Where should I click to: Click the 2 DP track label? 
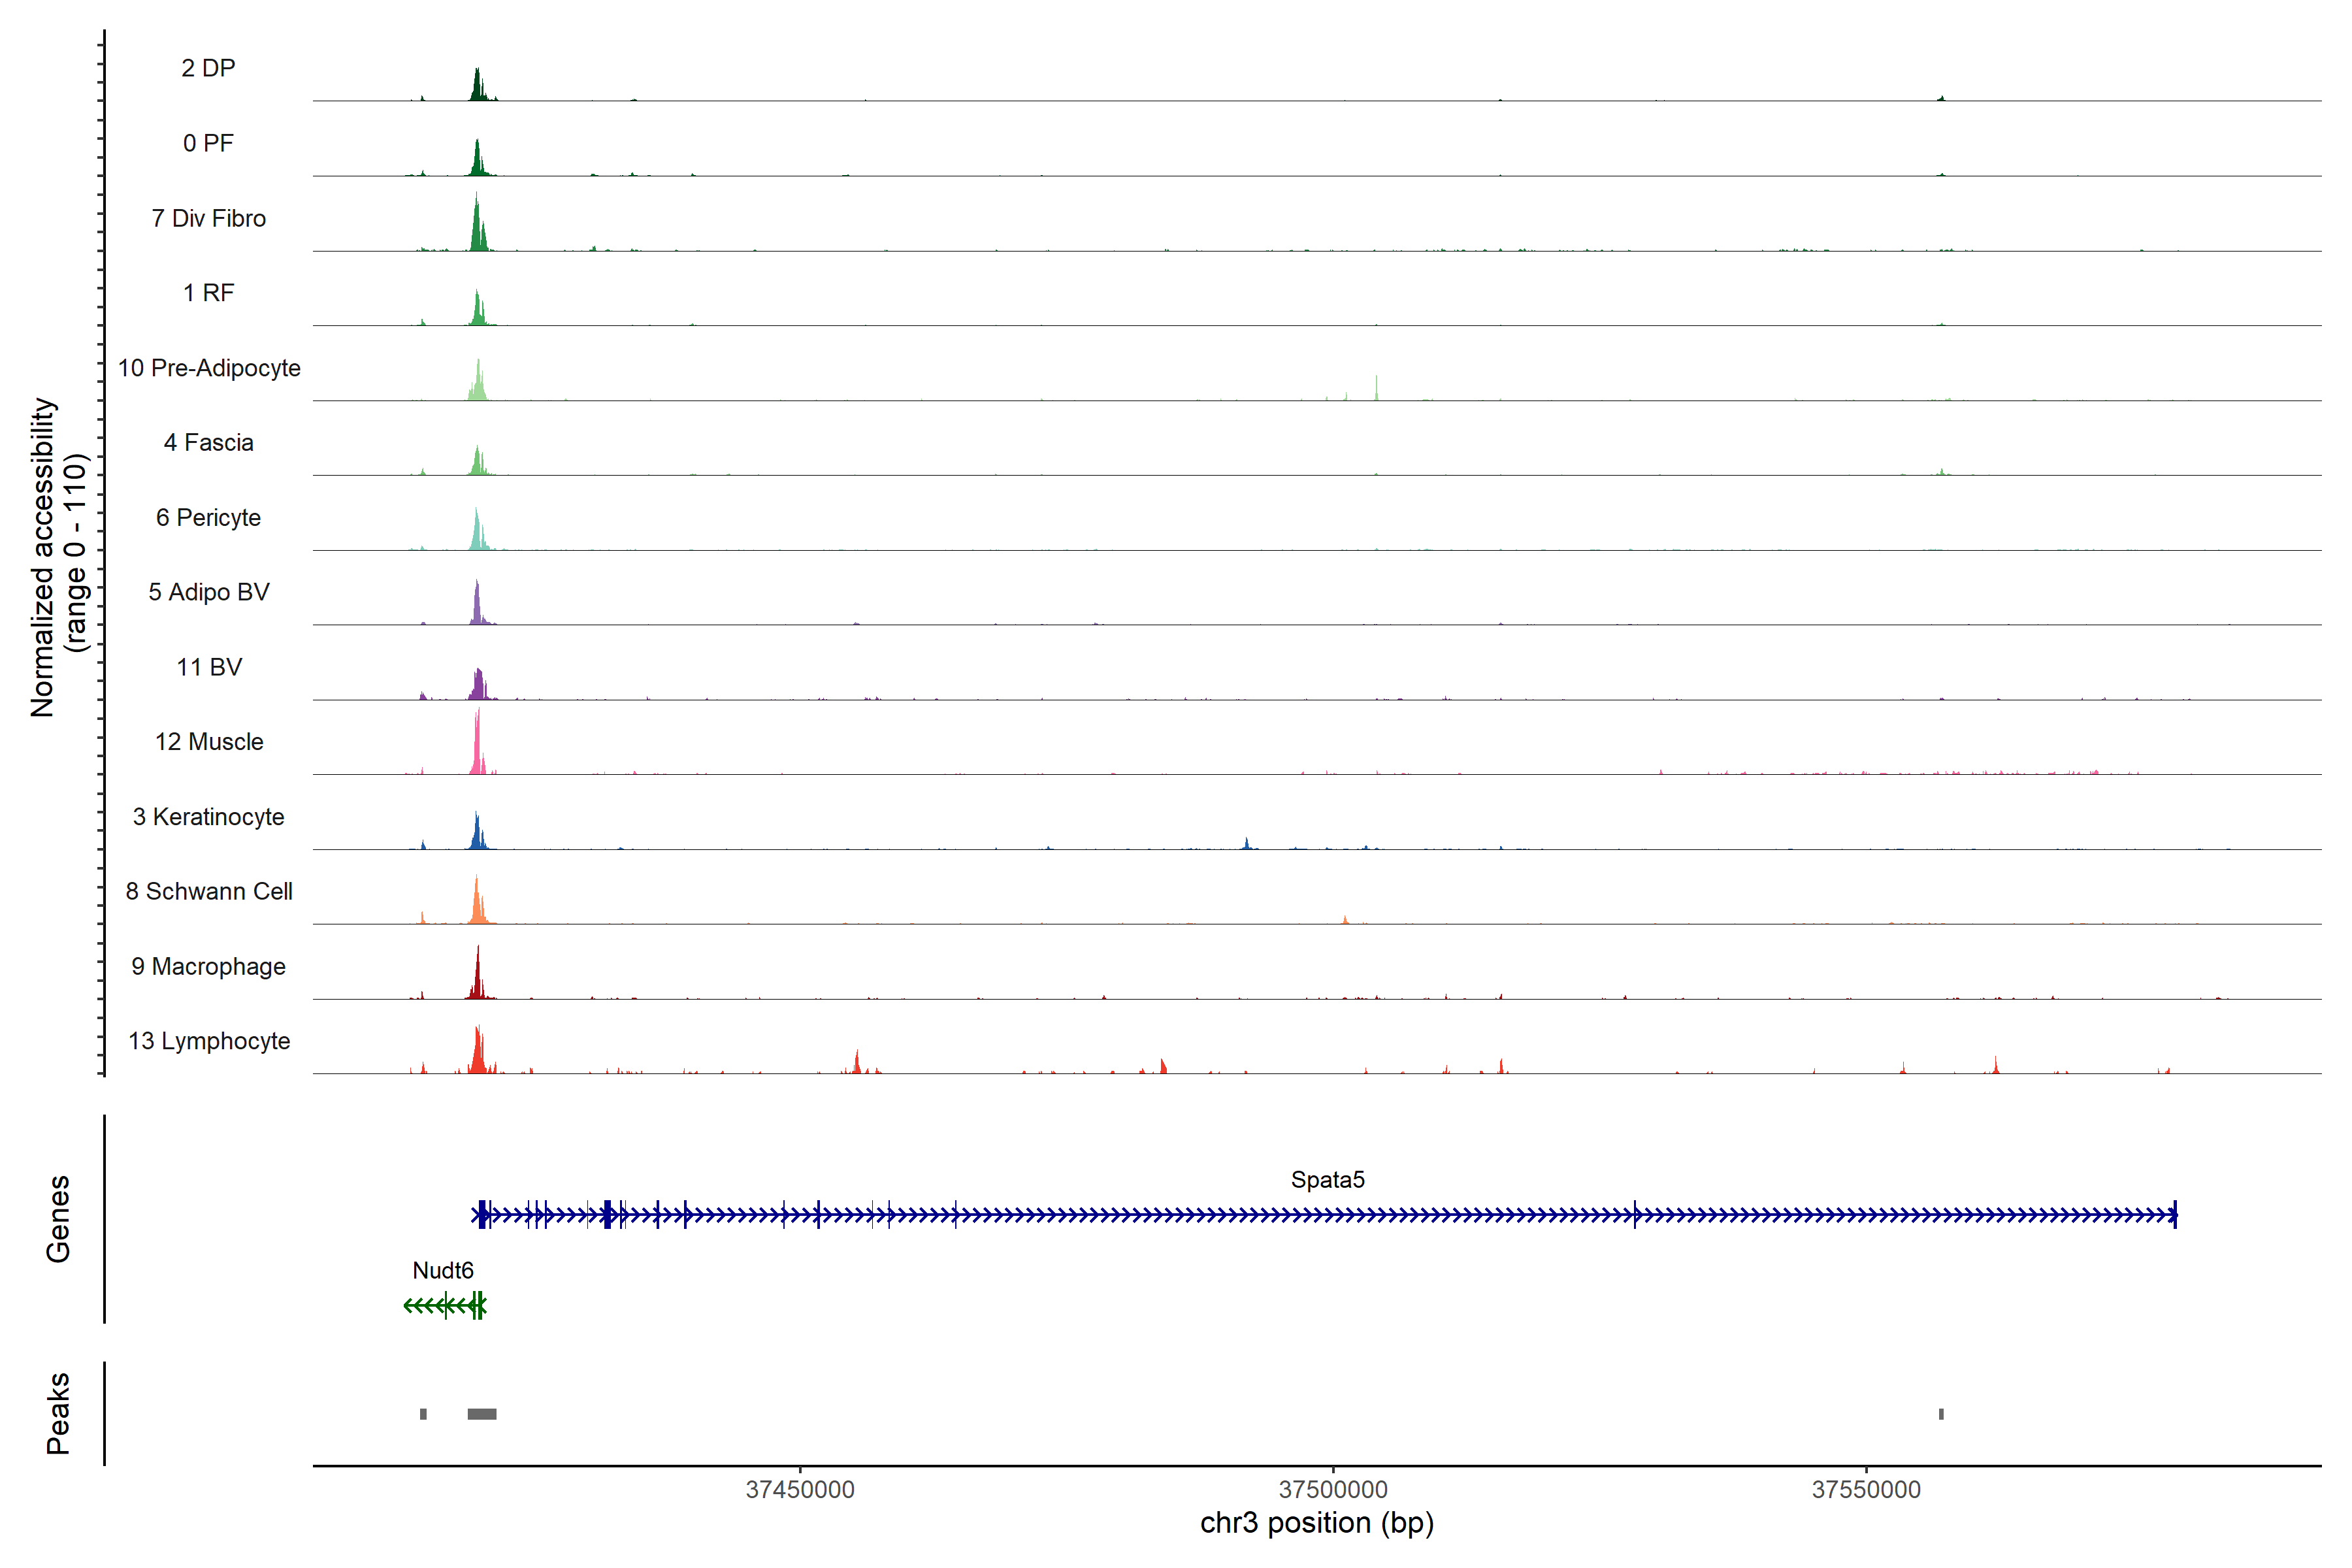208,68
